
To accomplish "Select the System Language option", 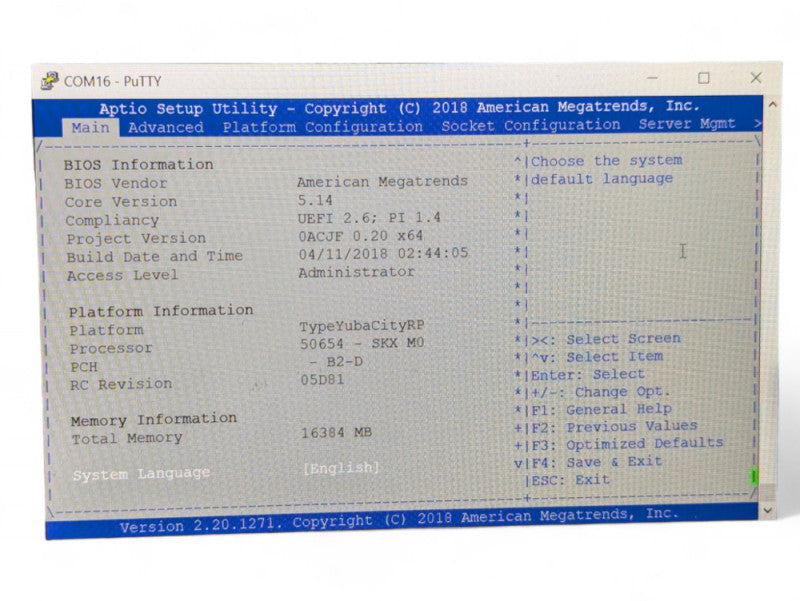I will click(141, 474).
